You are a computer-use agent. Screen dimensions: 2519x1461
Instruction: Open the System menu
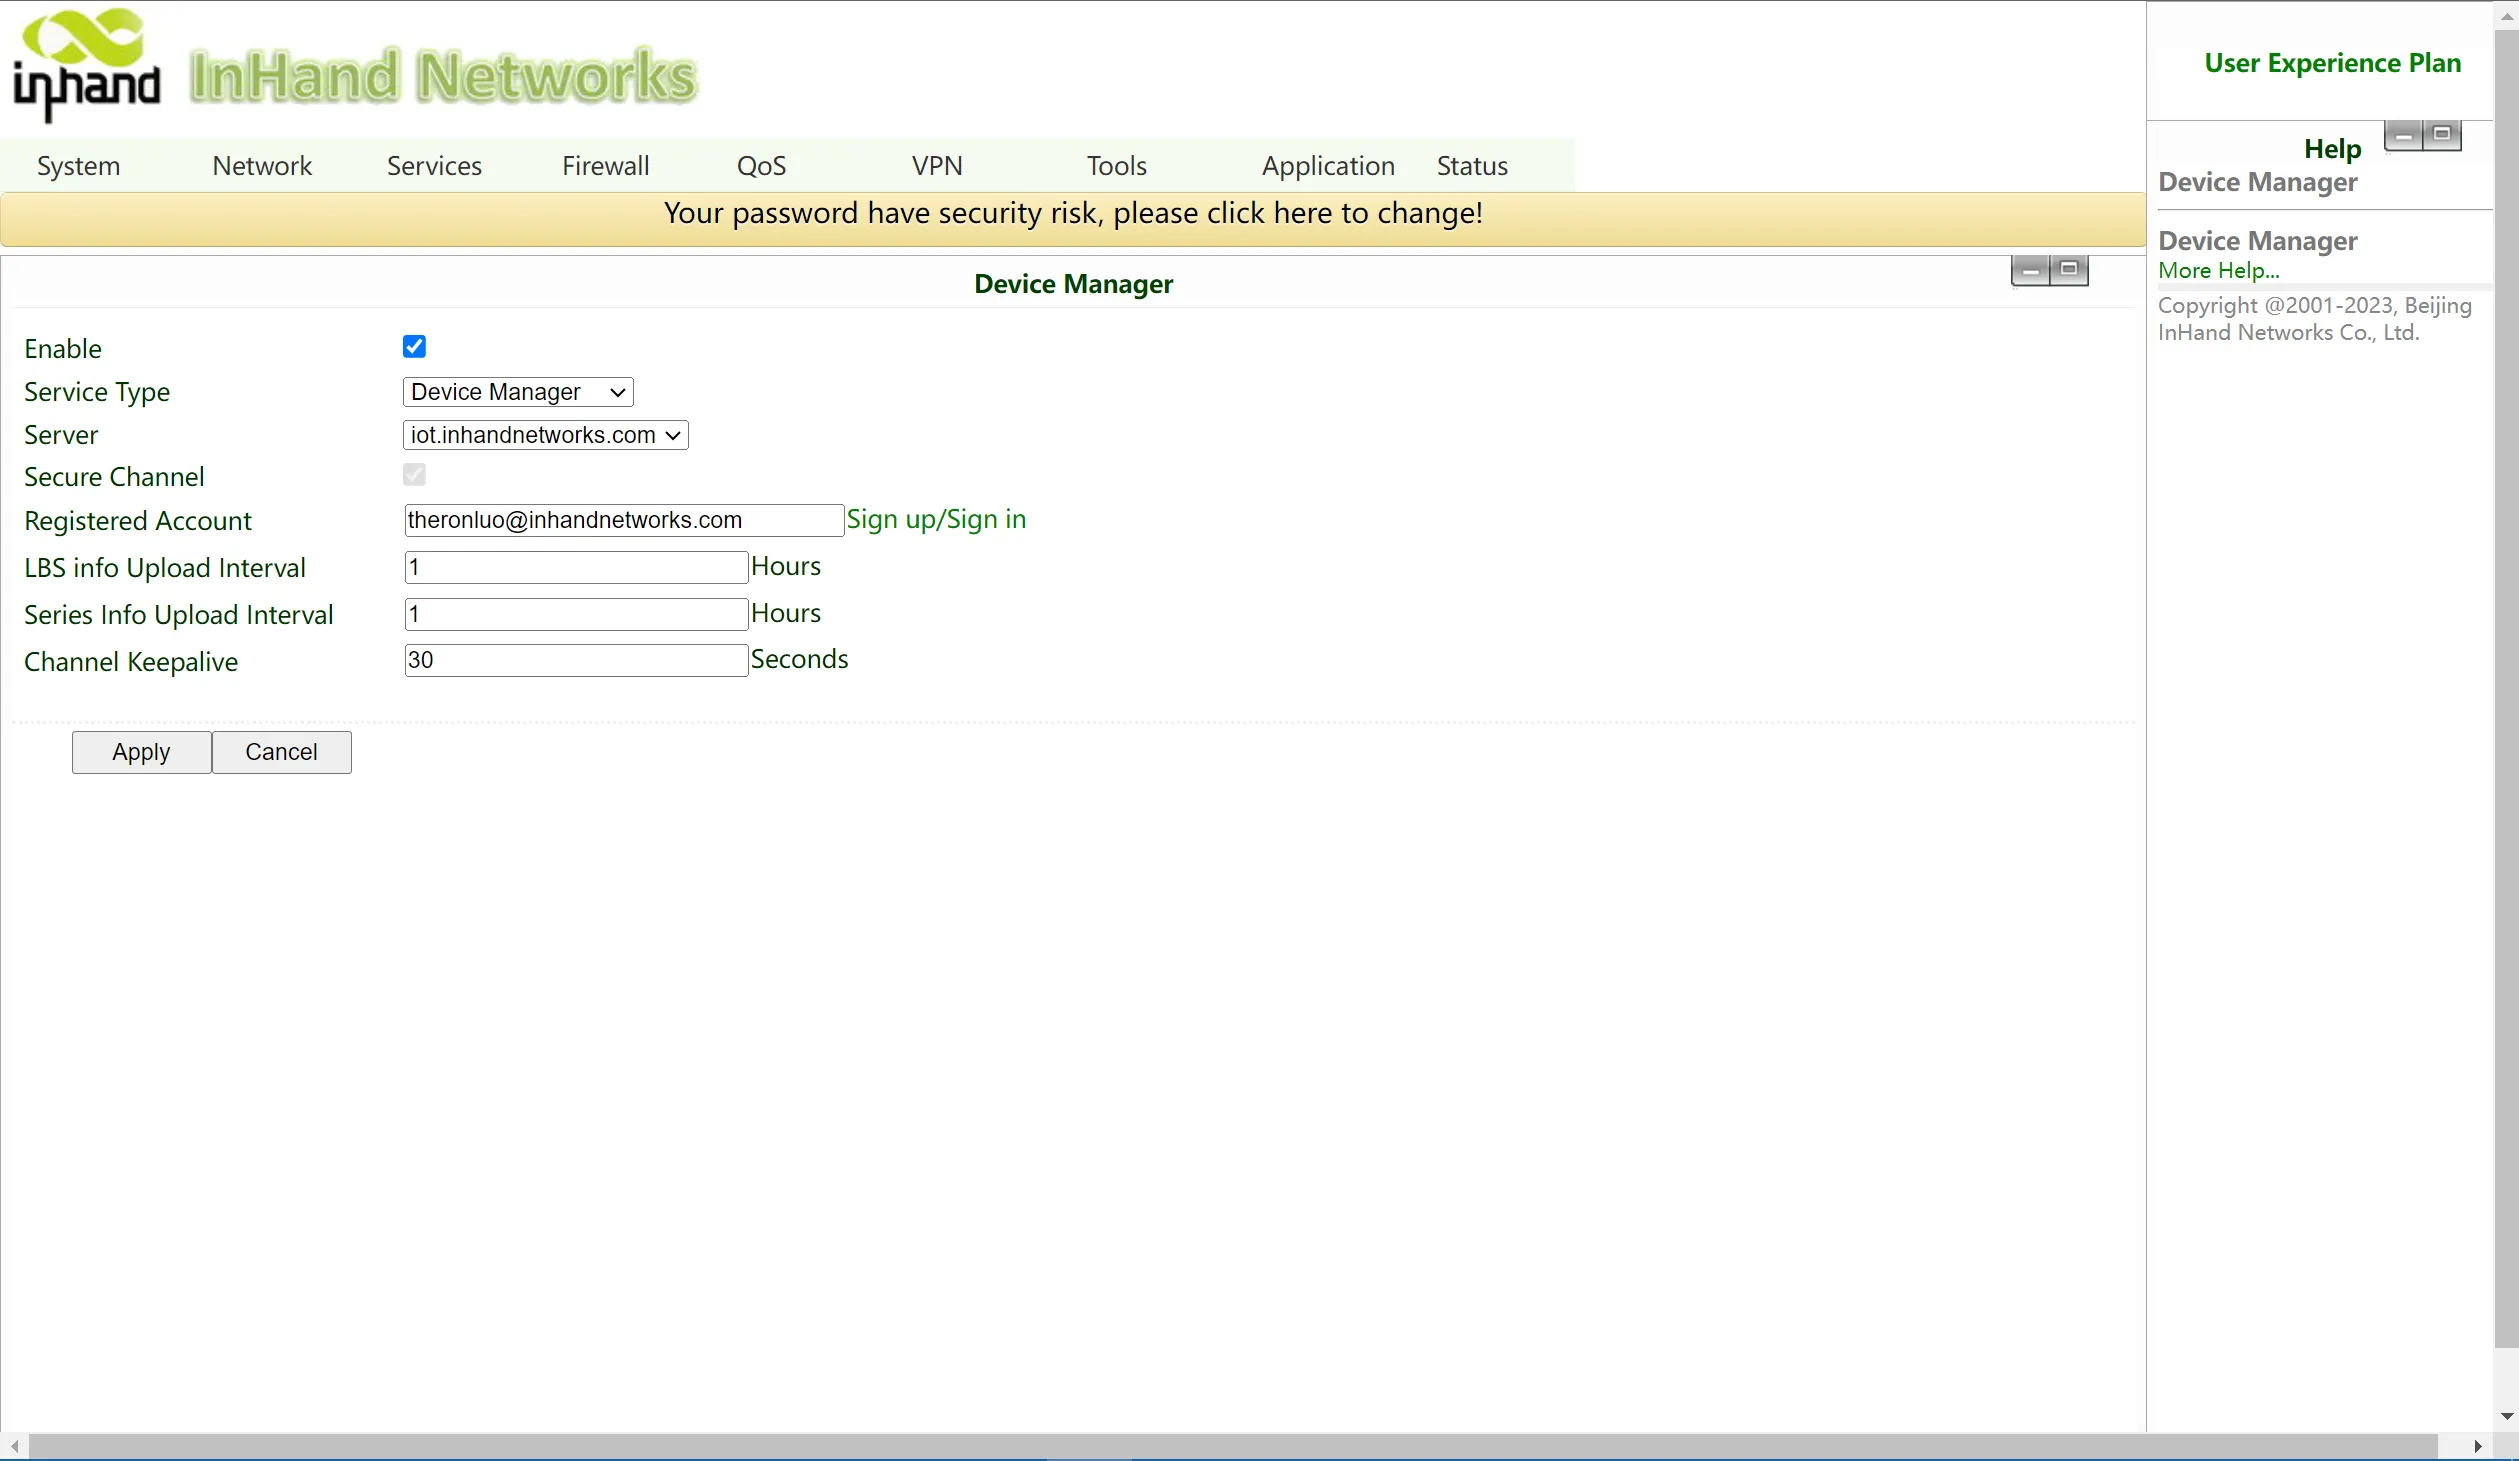[x=79, y=166]
